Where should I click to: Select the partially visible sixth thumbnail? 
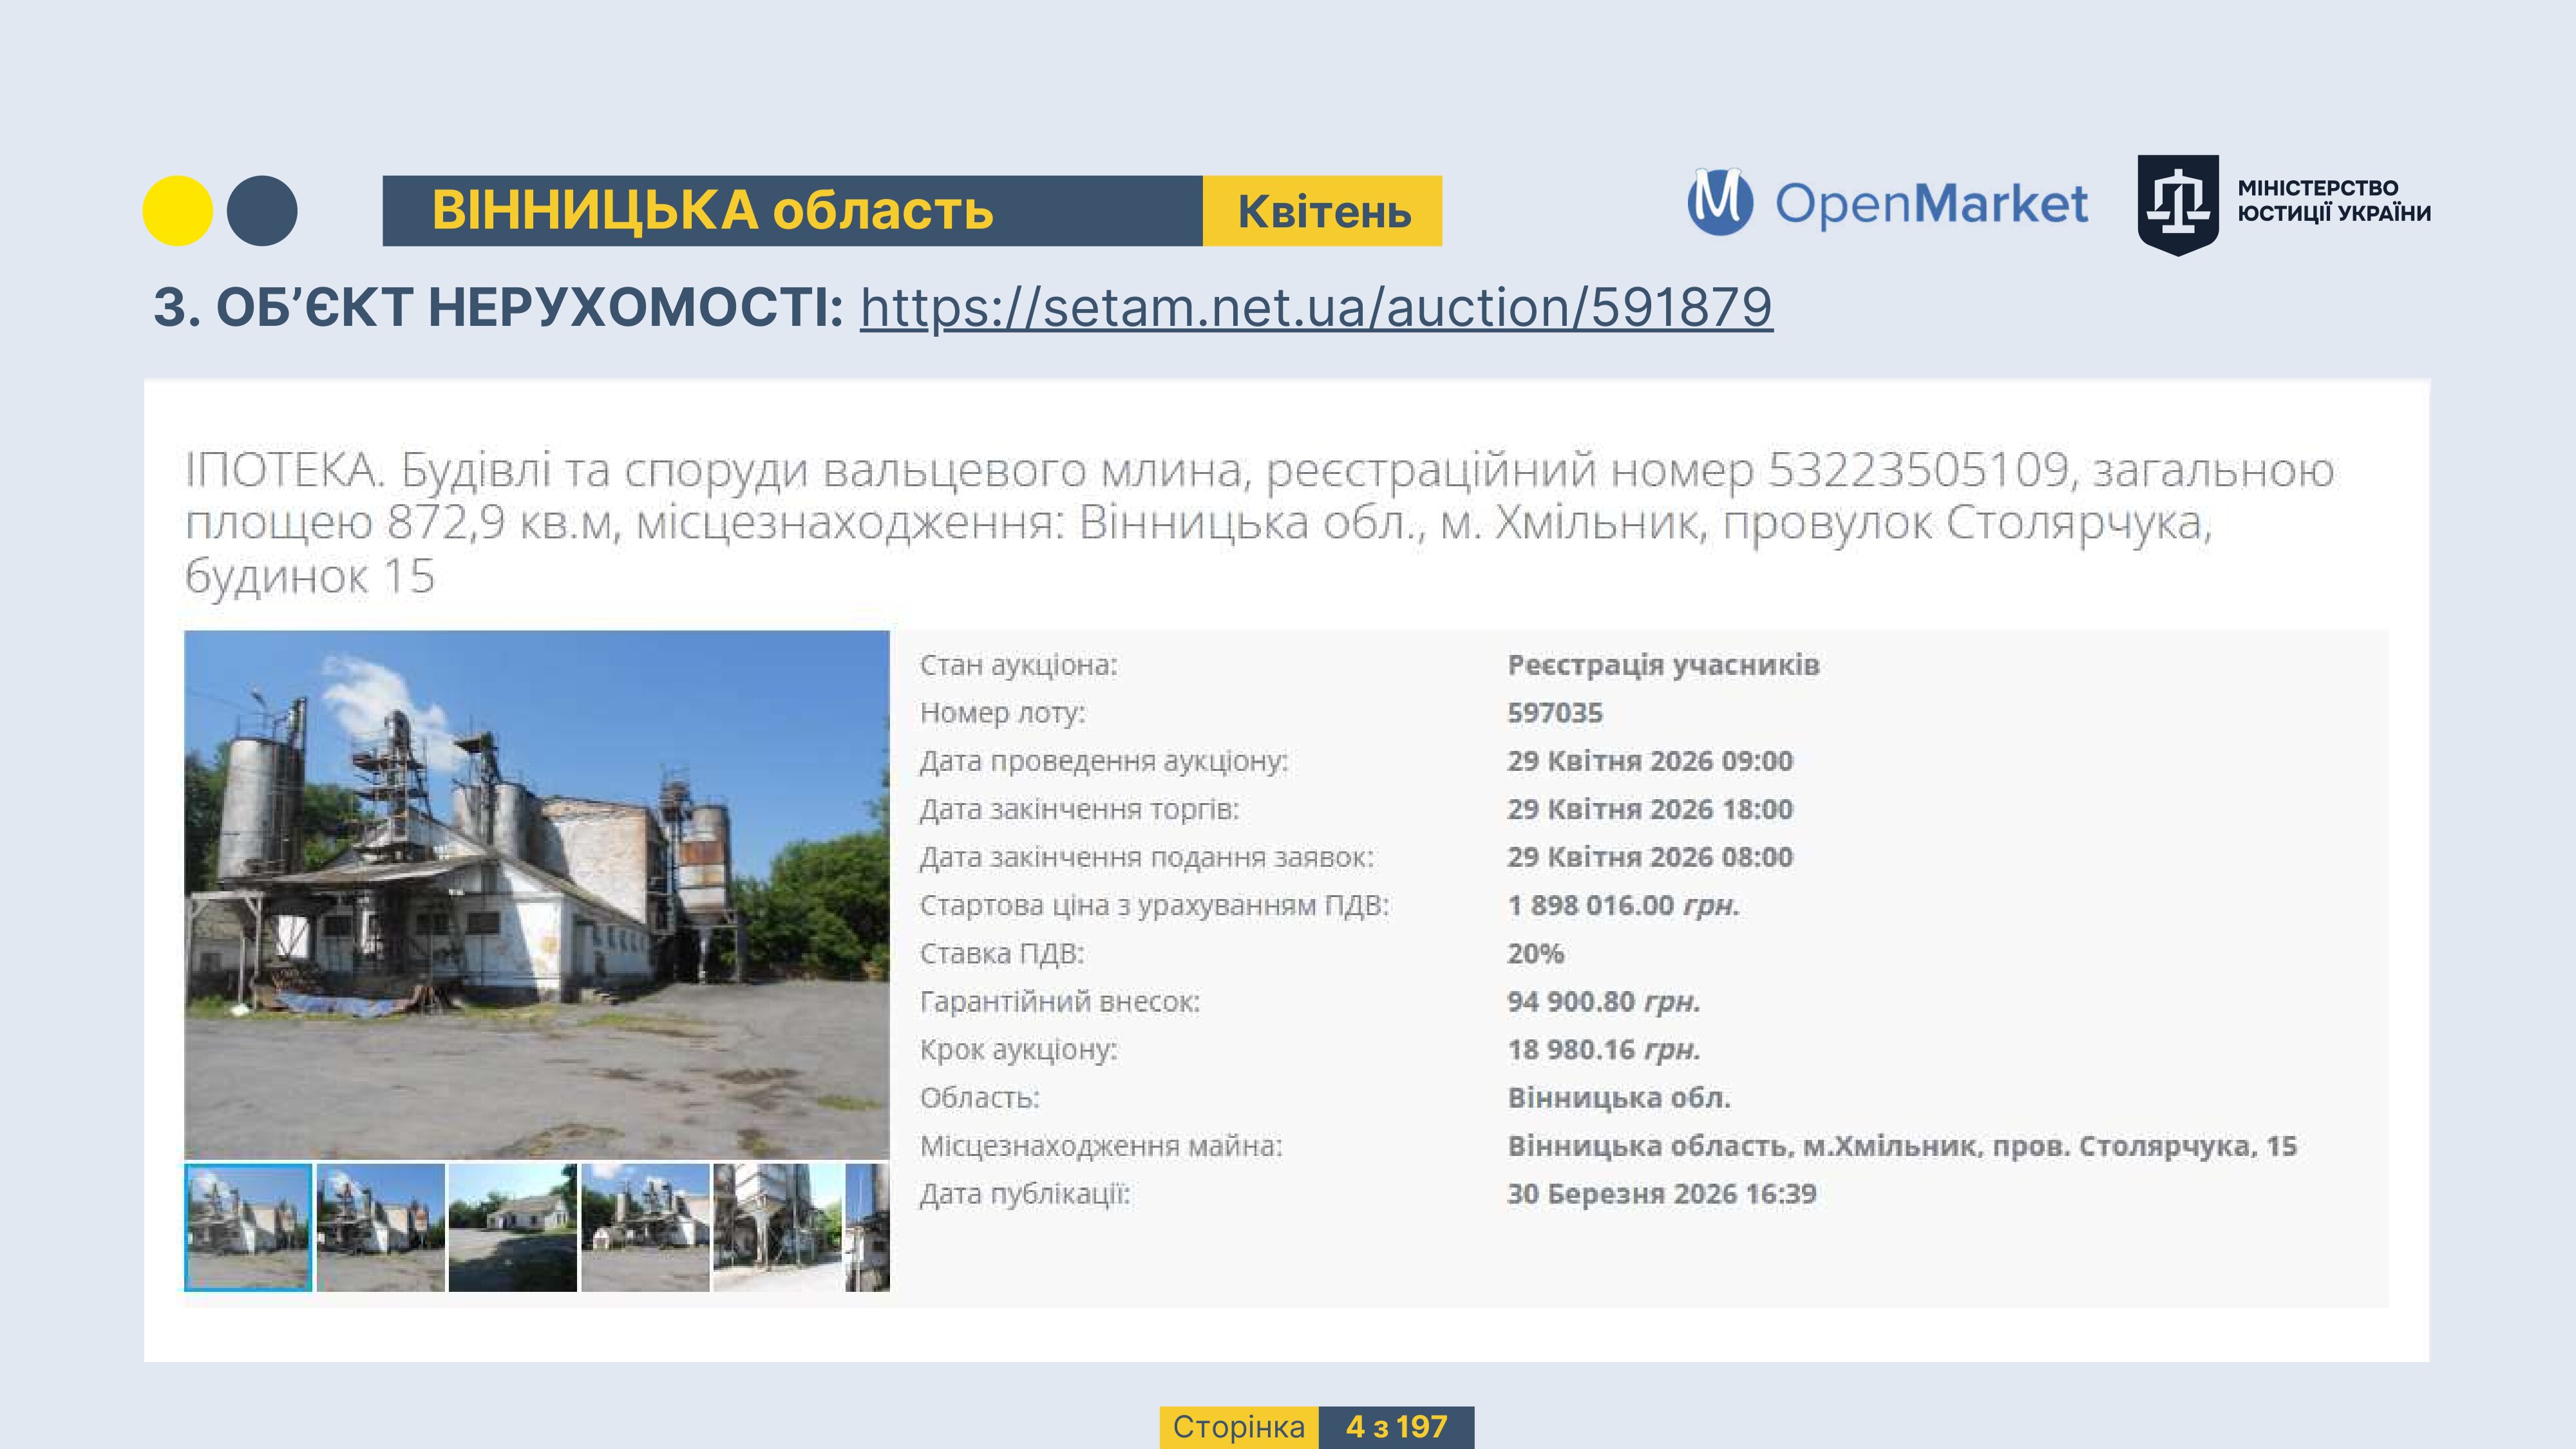tap(867, 1227)
